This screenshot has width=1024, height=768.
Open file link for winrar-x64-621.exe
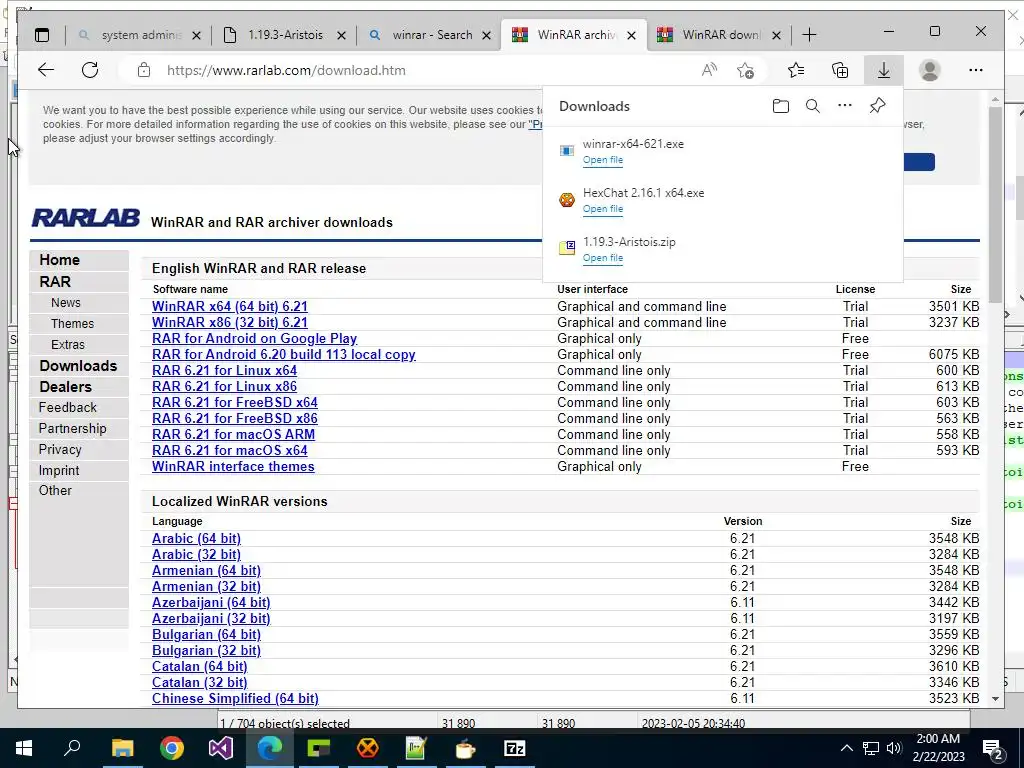point(602,160)
